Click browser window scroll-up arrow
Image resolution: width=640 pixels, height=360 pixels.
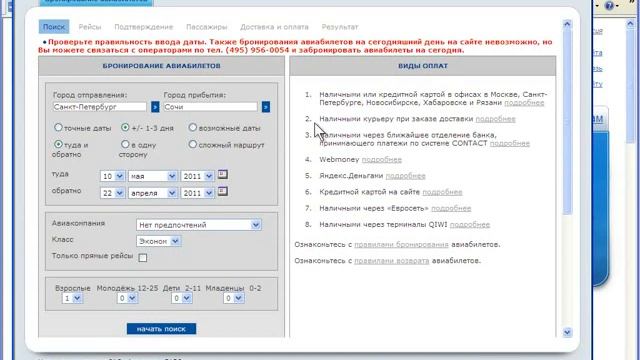(631, 24)
